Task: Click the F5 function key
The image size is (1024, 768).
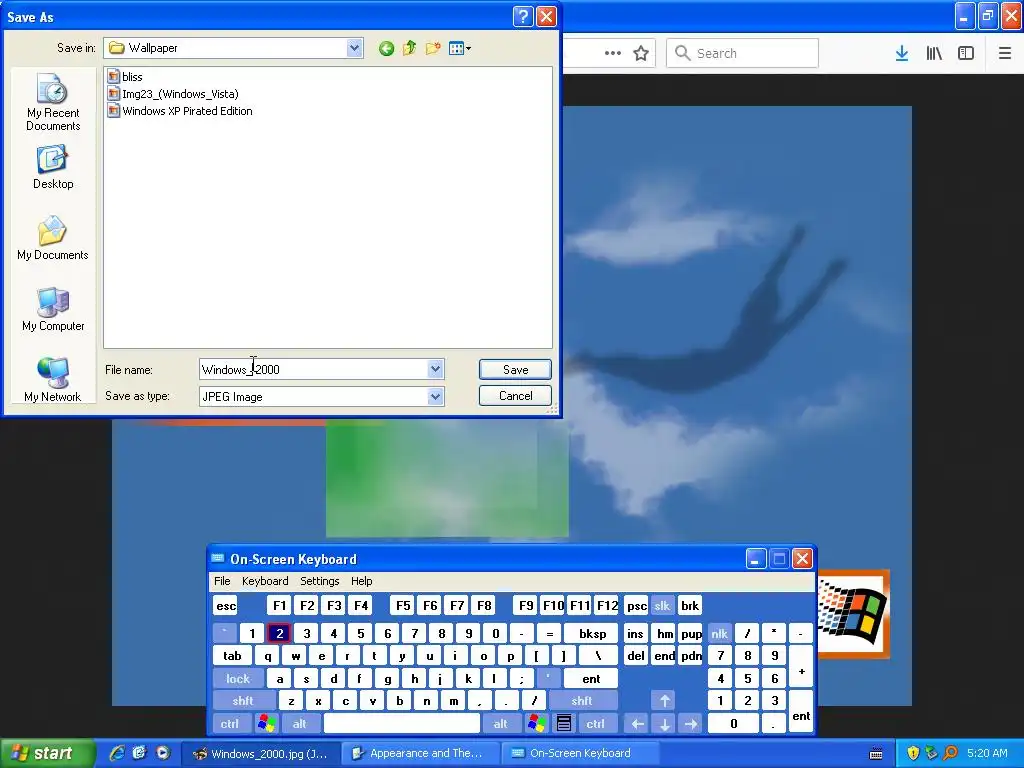Action: (403, 606)
